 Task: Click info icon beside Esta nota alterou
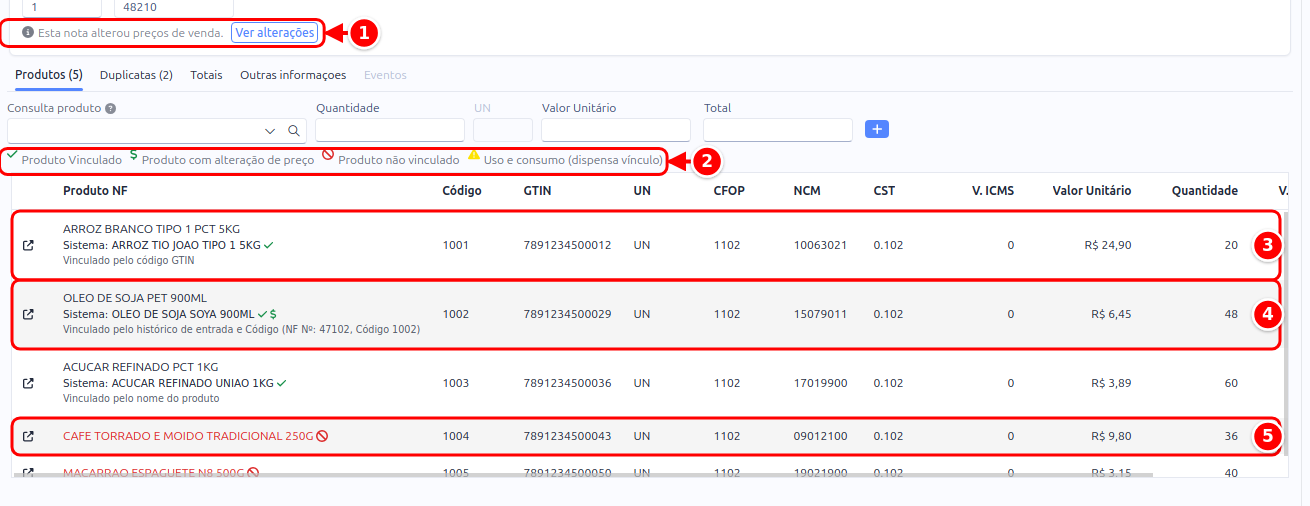(x=28, y=33)
